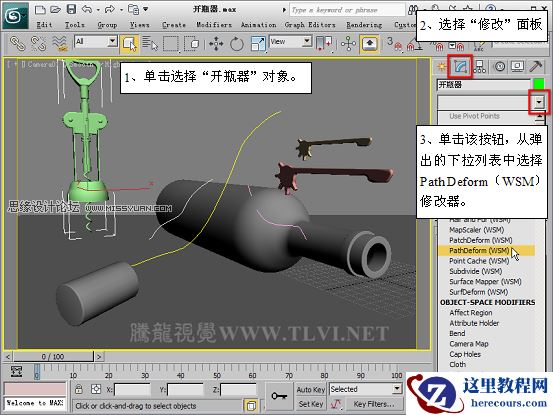The image size is (553, 415).
Task: Click the Redo arrow icon
Action: [x=109, y=10]
